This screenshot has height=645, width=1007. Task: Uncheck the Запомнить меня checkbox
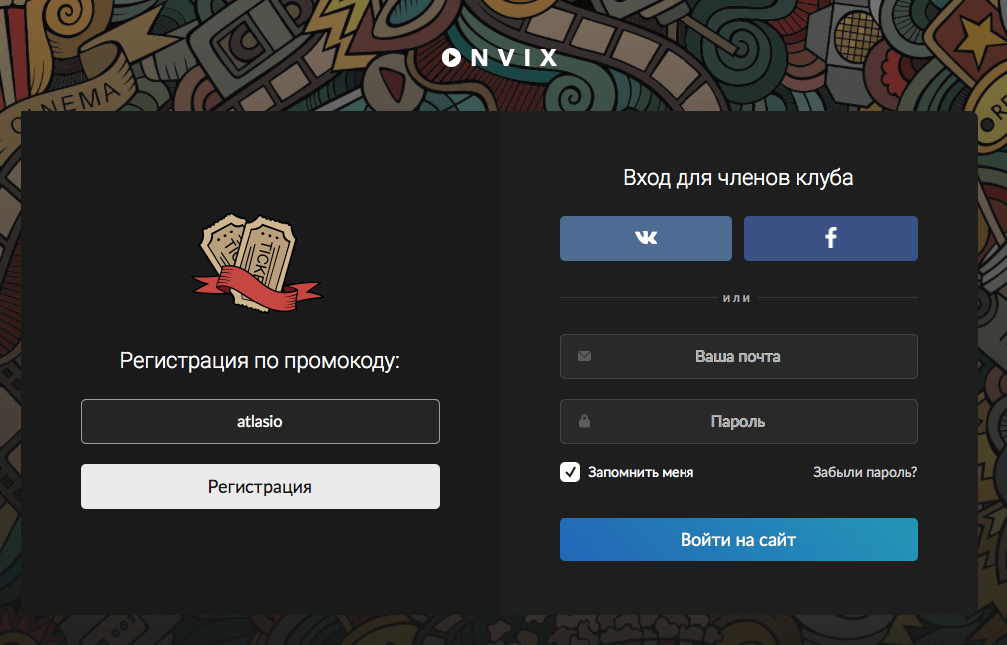coord(570,472)
